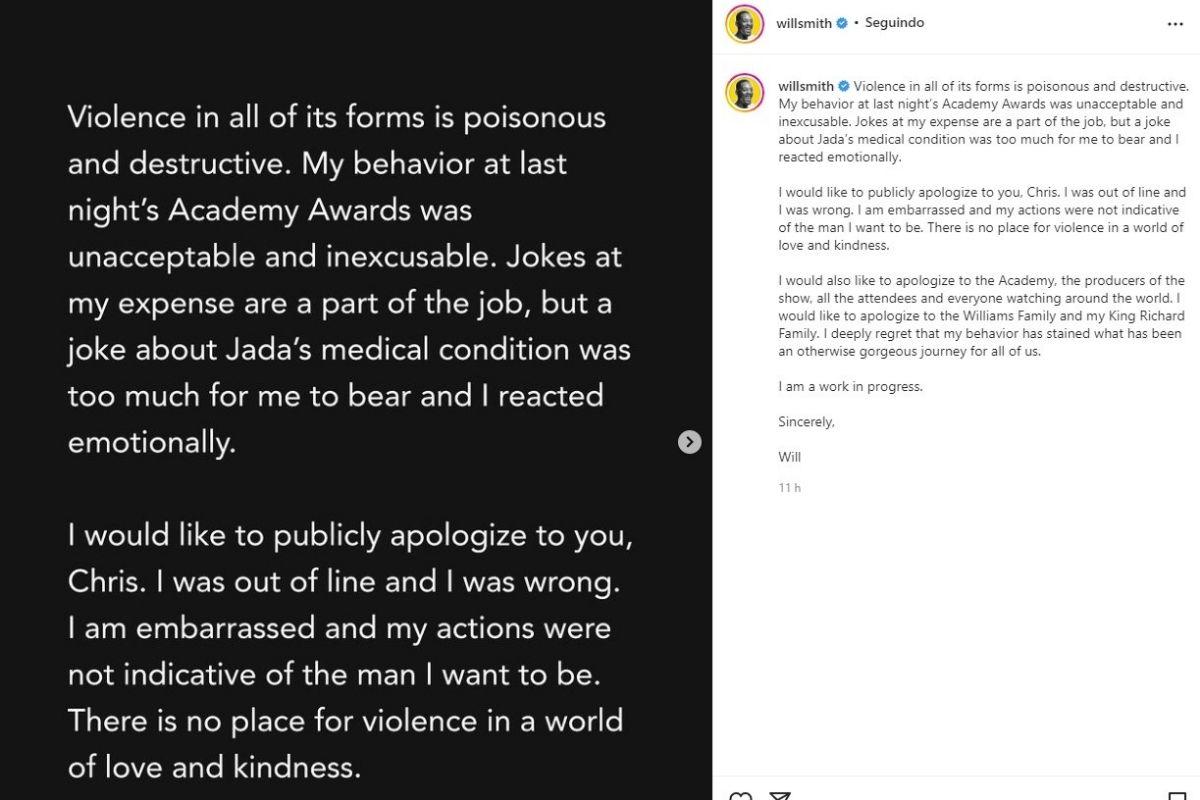Toggle the Seguindo follow status
Image resolution: width=1200 pixels, height=800 pixels.
[894, 23]
